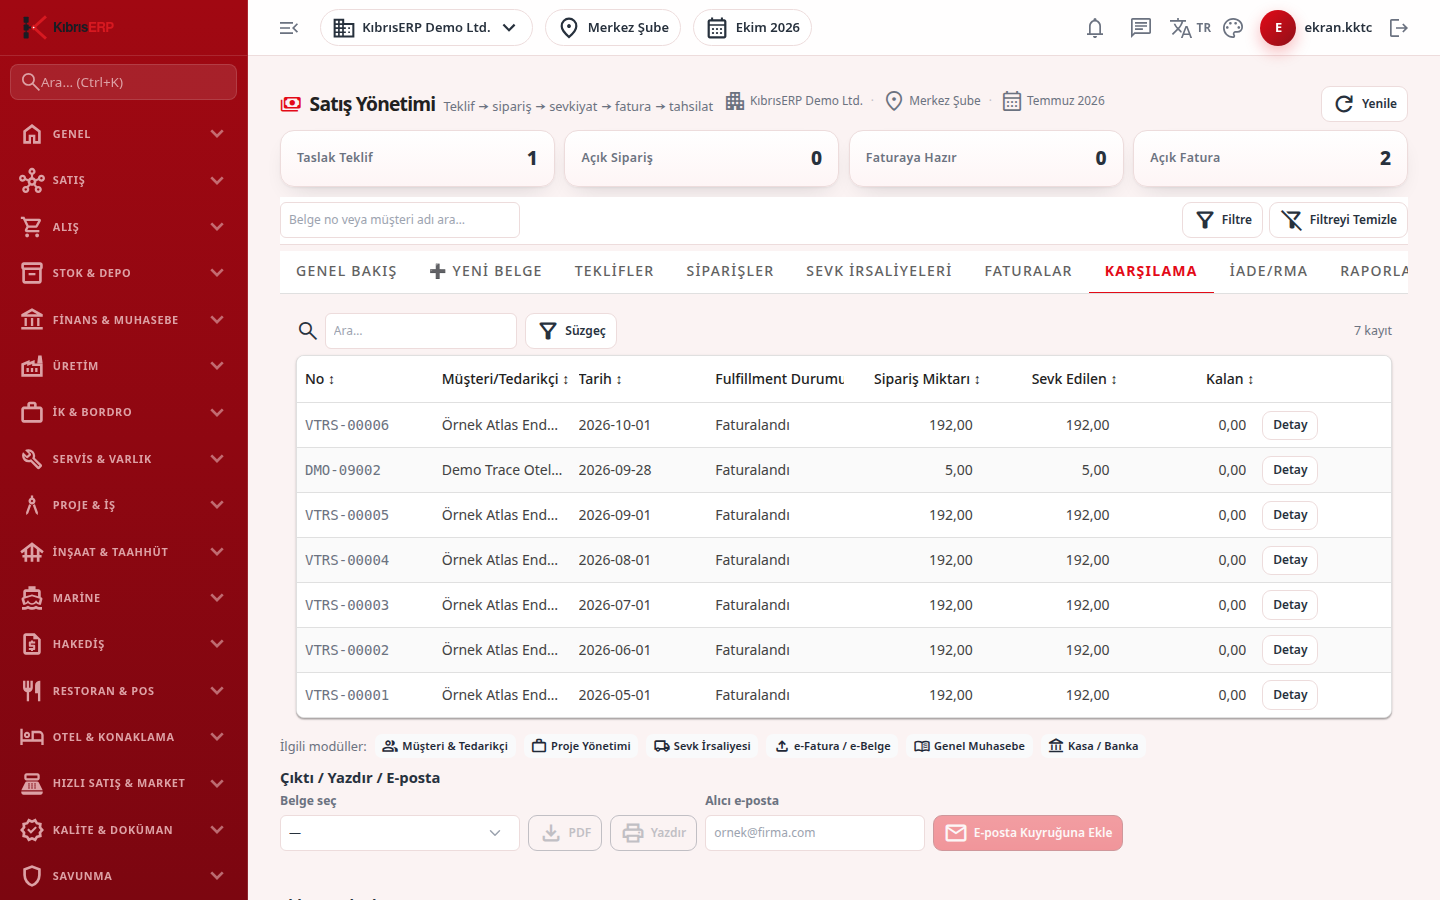
Task: Open the Proje Yönetimi module link
Action: point(581,746)
